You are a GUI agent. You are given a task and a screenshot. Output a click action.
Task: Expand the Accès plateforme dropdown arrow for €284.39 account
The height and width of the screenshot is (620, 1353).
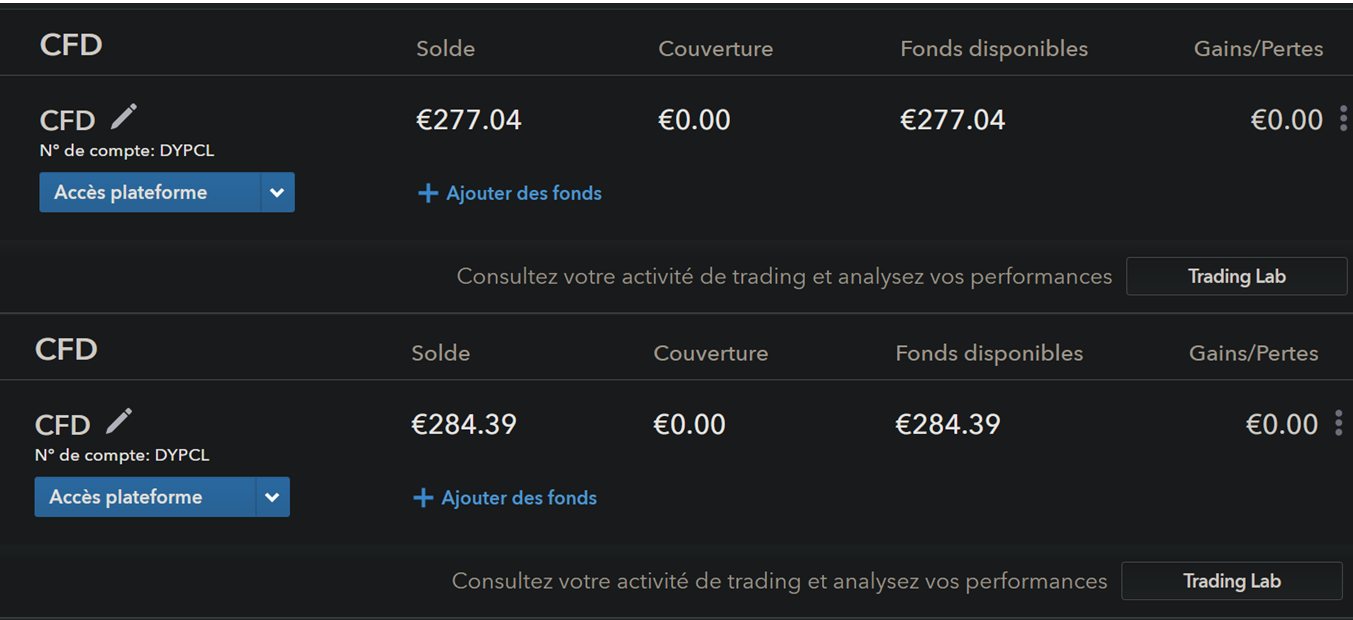point(272,497)
